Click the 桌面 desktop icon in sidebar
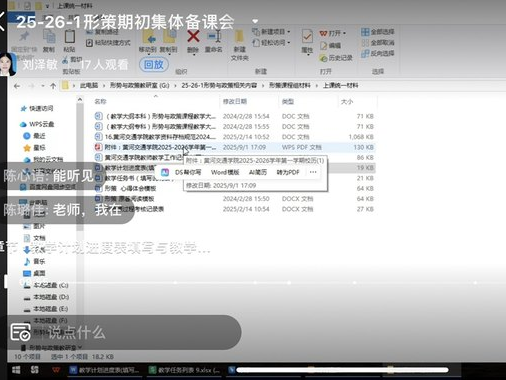 click(27, 273)
